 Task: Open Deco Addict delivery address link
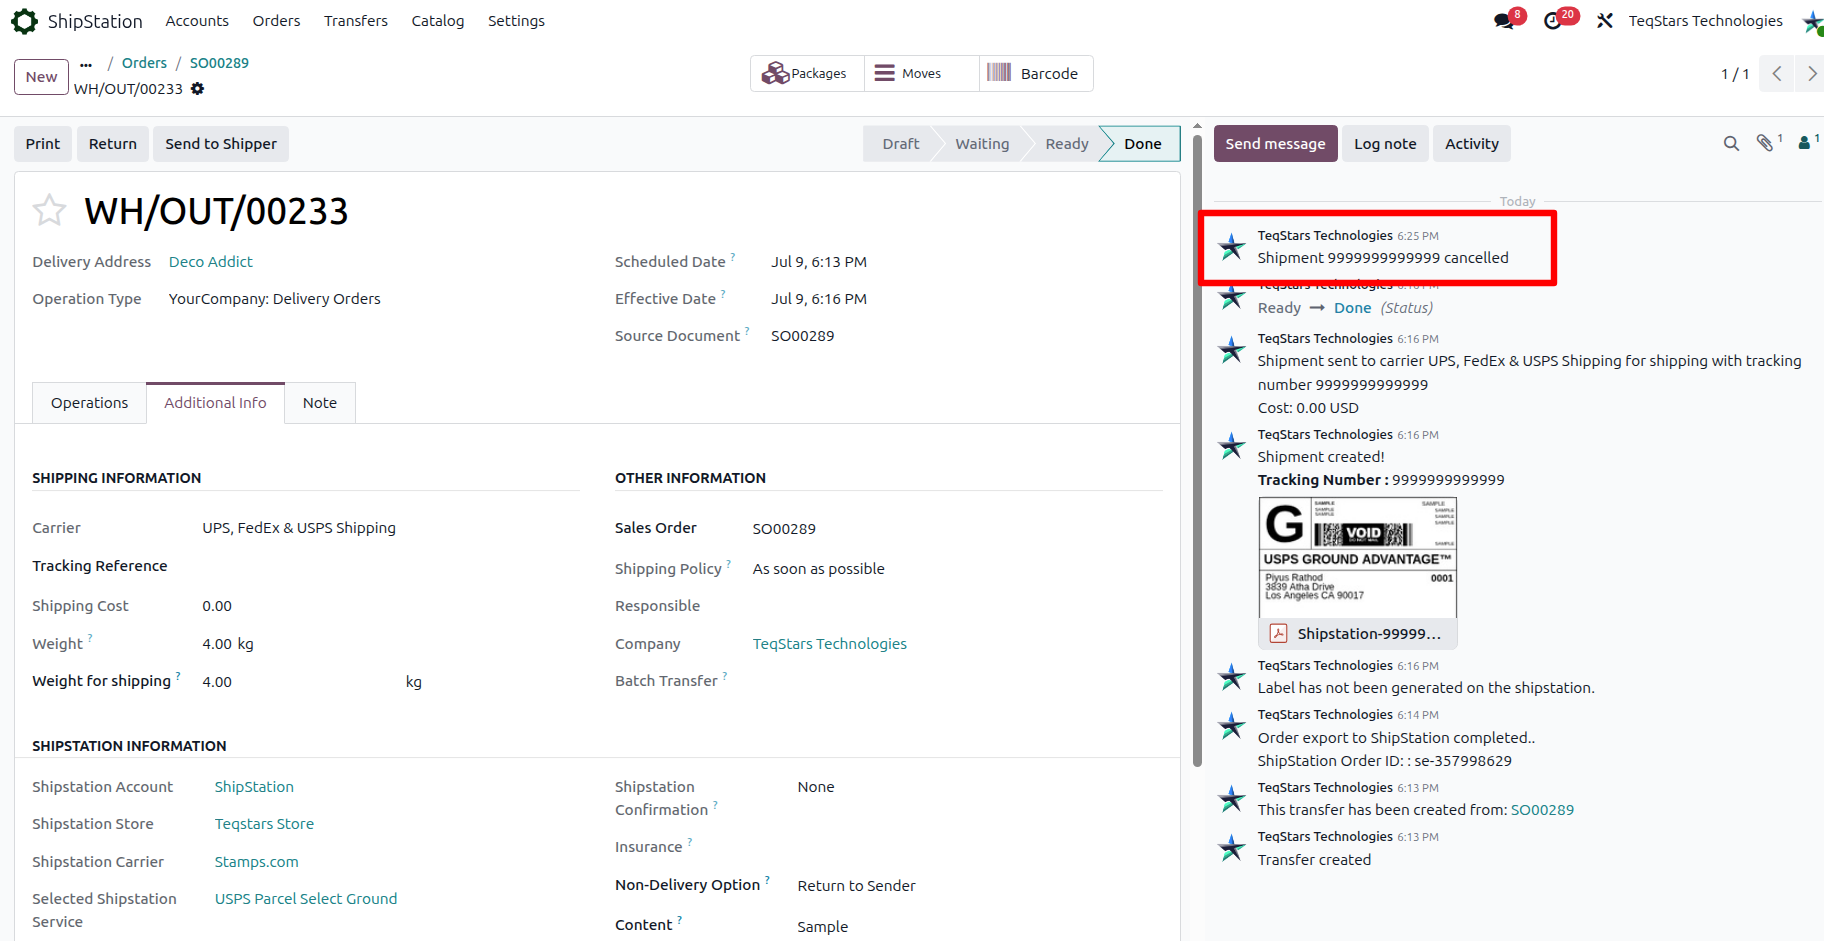click(x=211, y=262)
